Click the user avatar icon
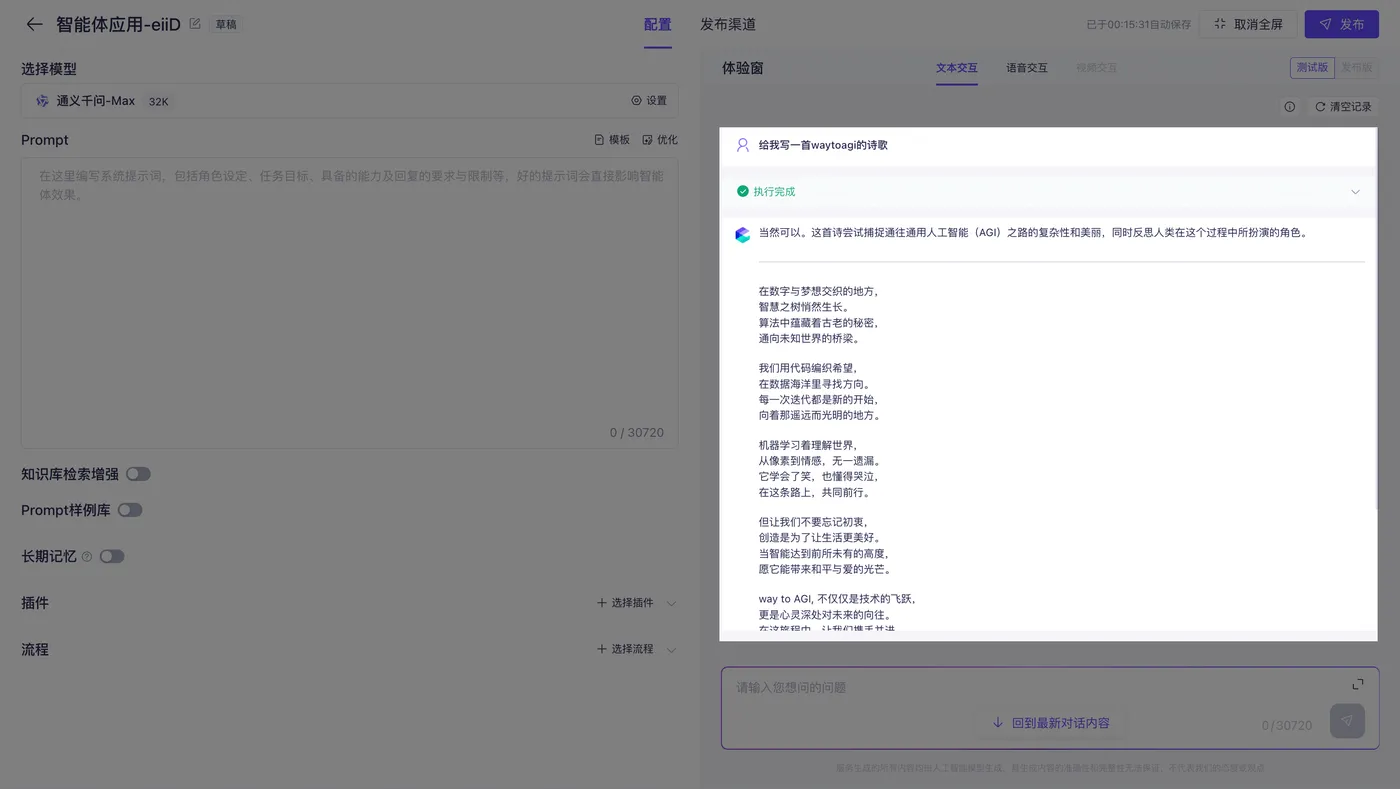The image size is (1400, 789). coord(742,145)
